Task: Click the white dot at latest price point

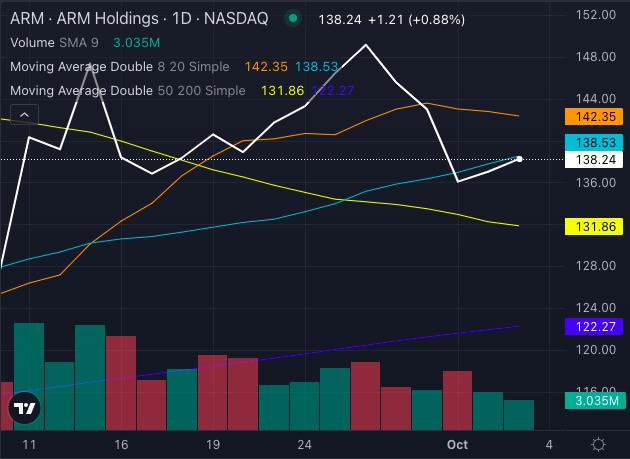Action: [519, 159]
